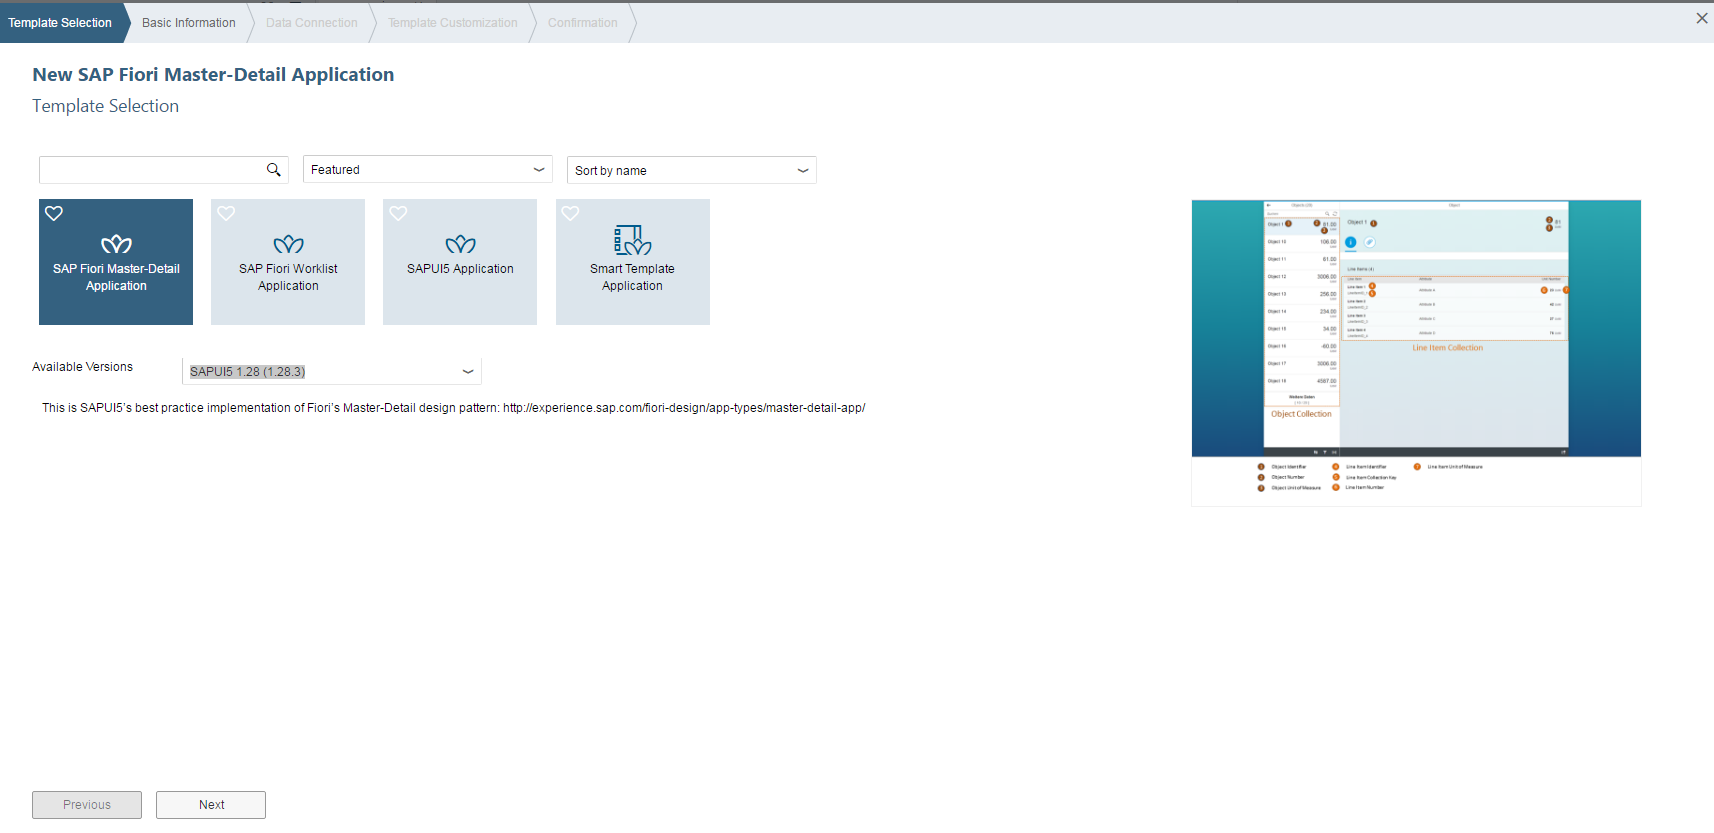The width and height of the screenshot is (1714, 833).
Task: Click the search magnifier icon
Action: tap(273, 170)
